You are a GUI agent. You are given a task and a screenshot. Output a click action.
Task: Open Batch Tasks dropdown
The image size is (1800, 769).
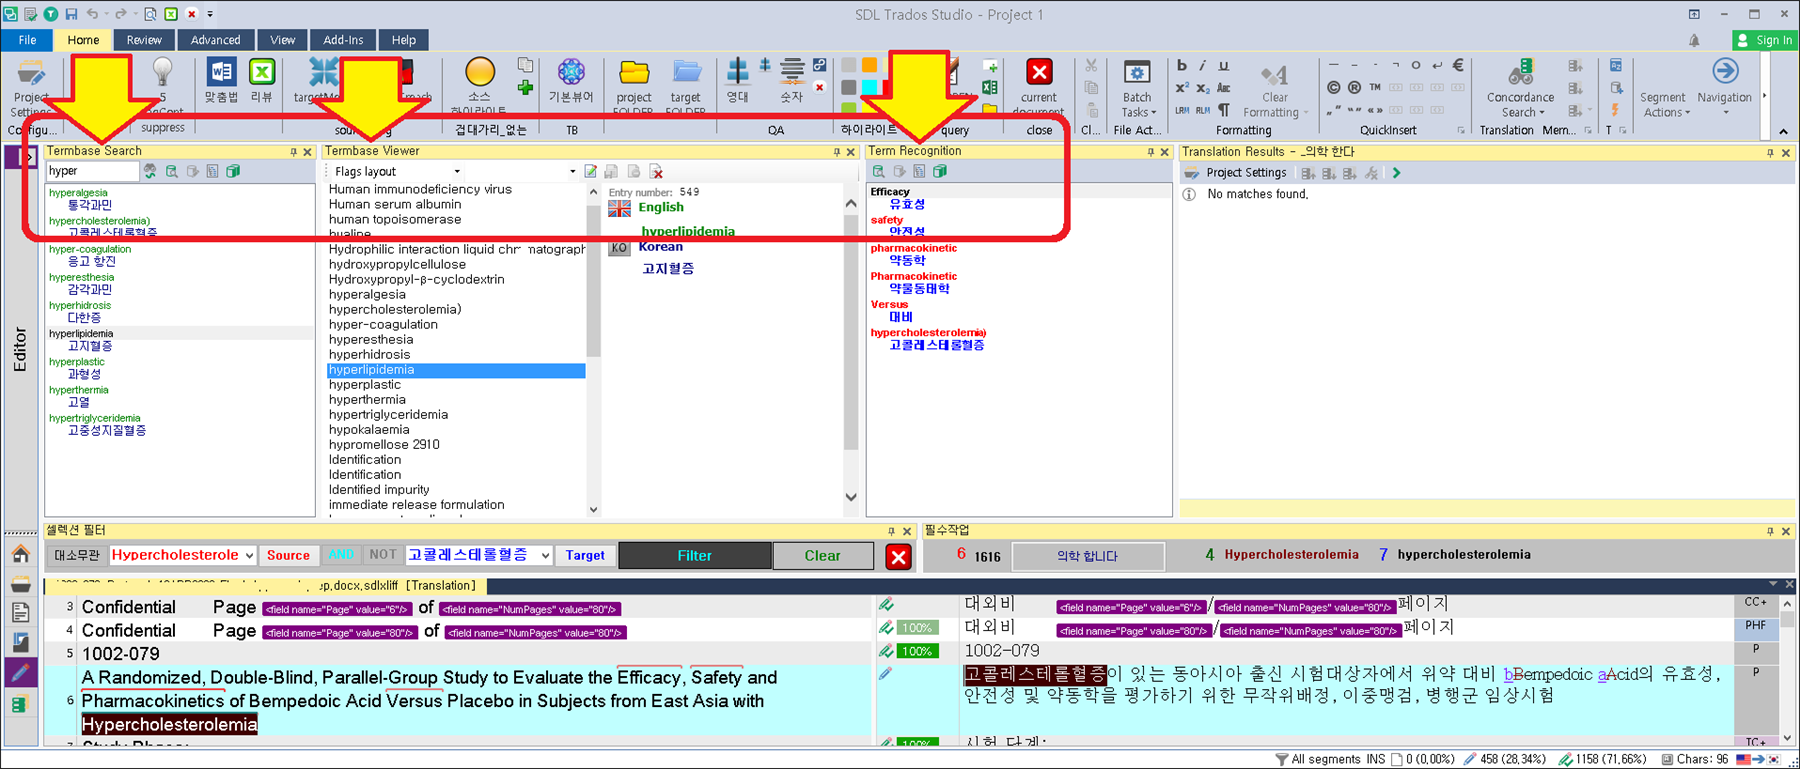tap(1137, 90)
